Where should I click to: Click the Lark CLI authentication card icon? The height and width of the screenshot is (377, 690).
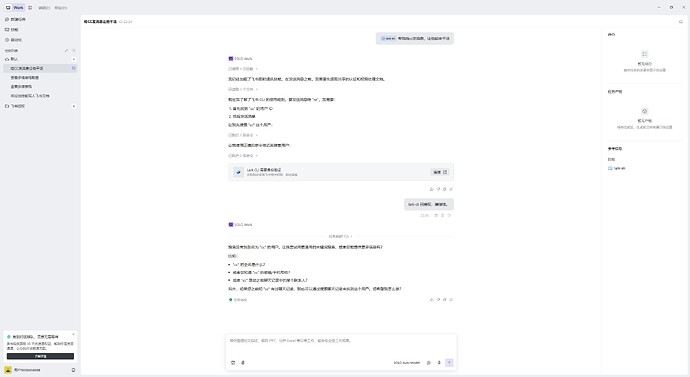[239, 172]
